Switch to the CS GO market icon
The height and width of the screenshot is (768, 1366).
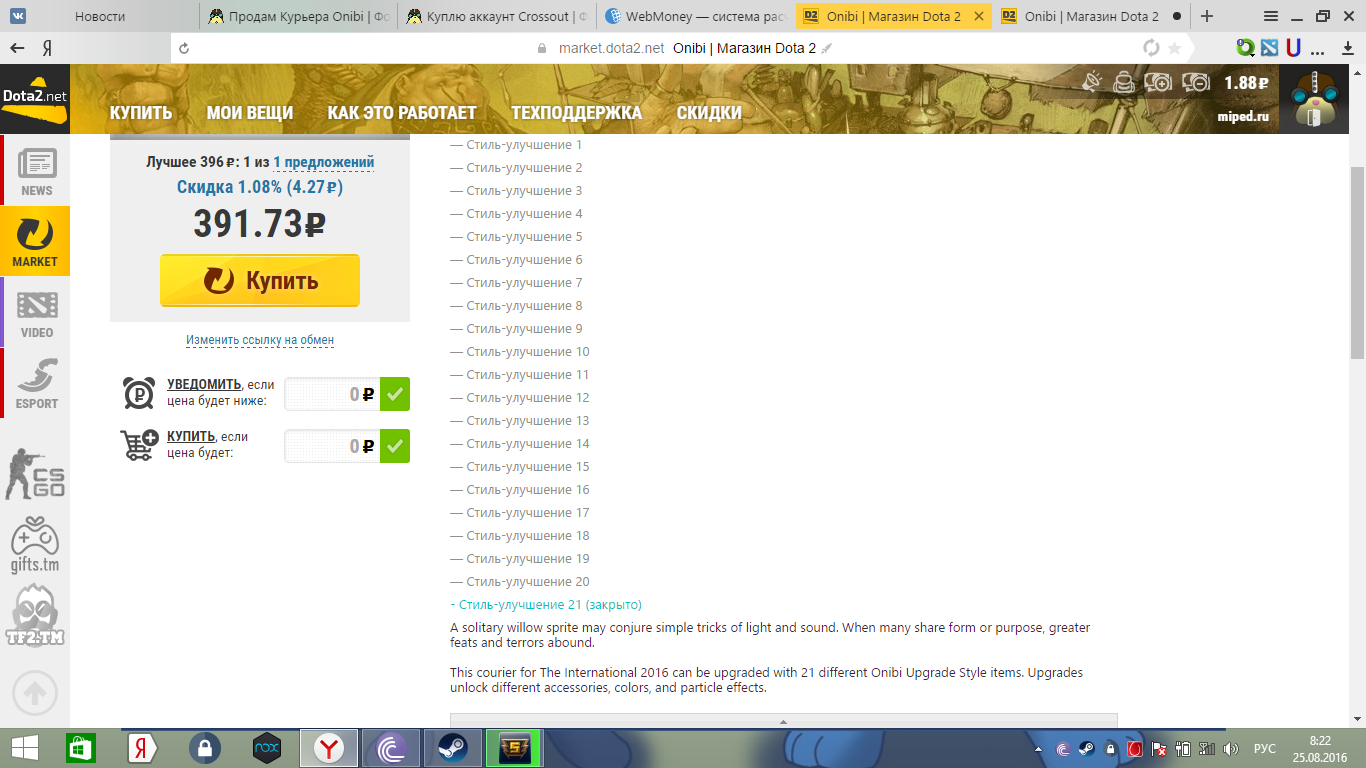(x=35, y=474)
